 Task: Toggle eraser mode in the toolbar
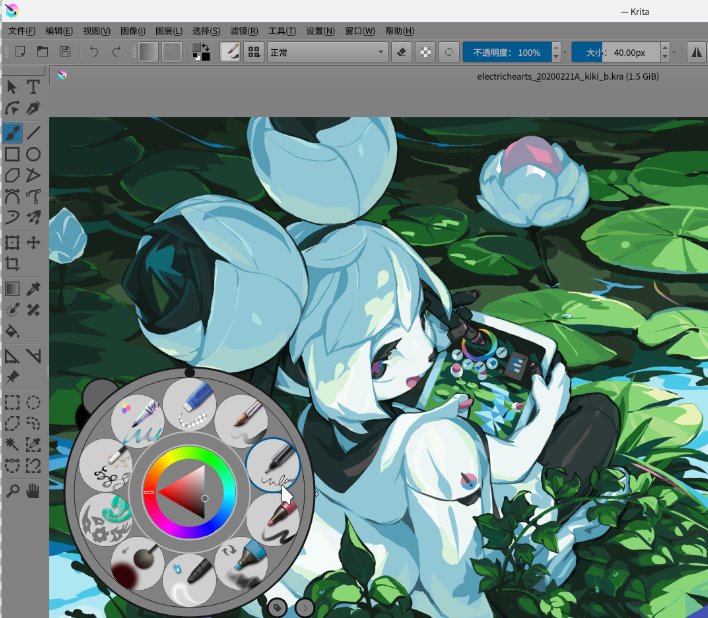point(402,52)
